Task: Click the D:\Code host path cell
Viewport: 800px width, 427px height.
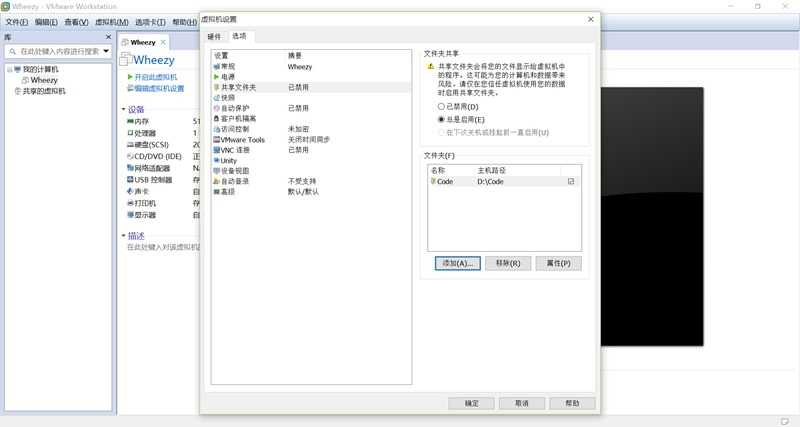Action: point(491,182)
